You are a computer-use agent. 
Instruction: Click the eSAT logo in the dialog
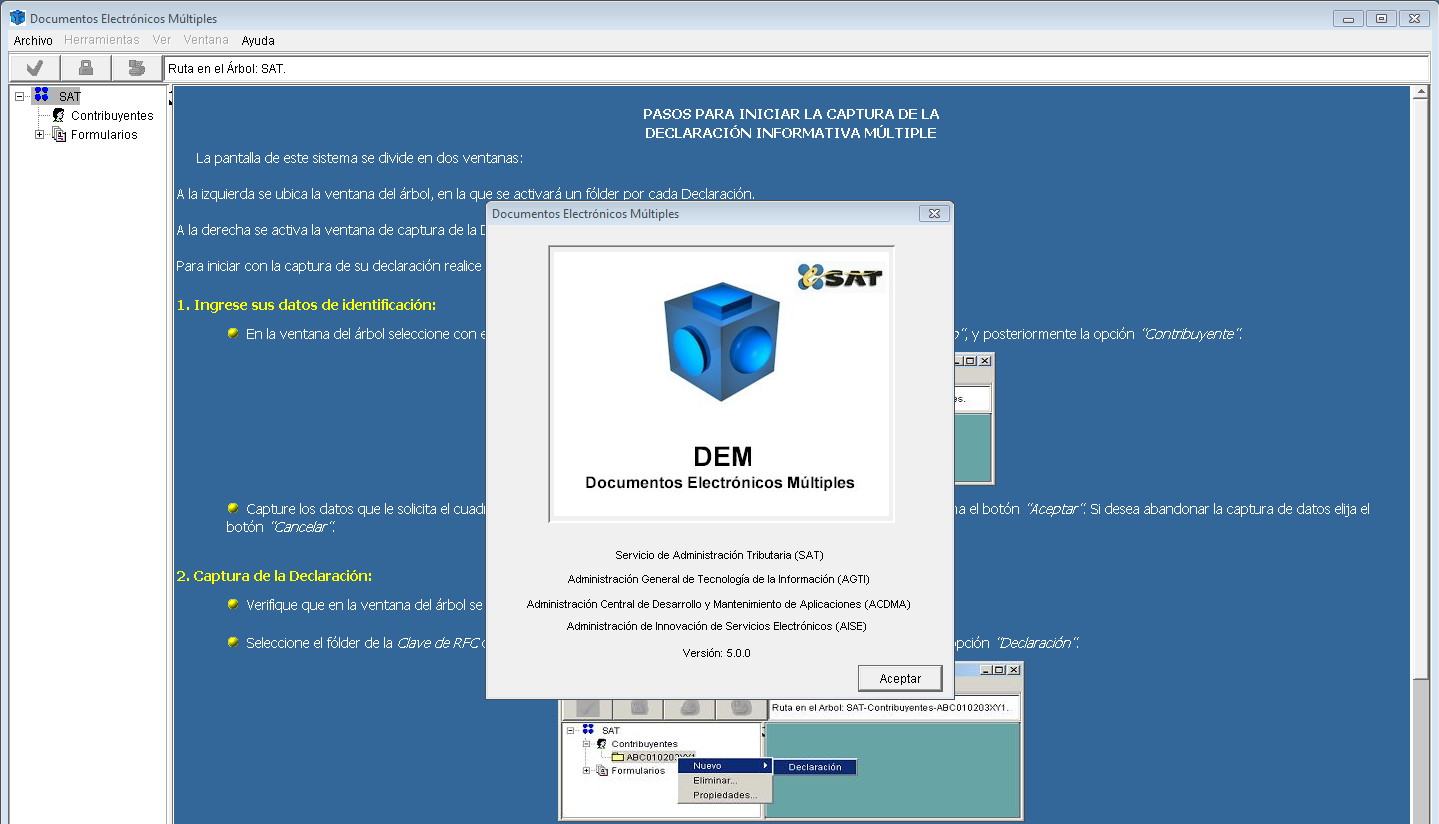pos(841,277)
